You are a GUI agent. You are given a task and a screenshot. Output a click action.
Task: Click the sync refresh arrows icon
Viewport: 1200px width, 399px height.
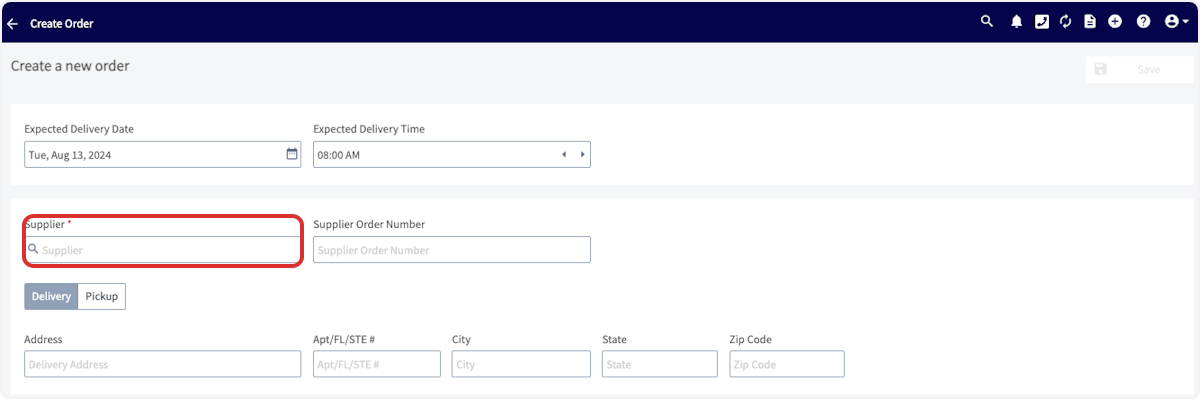click(x=1066, y=21)
